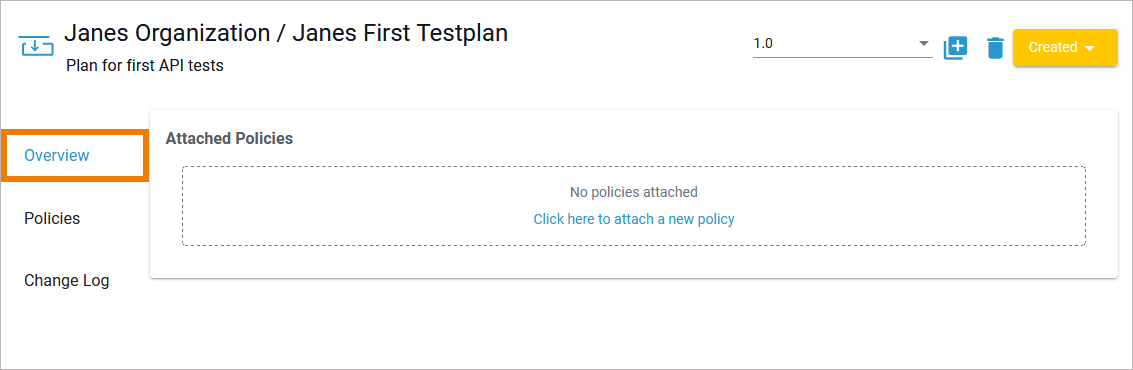Delete the plan using the trash icon
Image resolution: width=1133 pixels, height=370 pixels.
996,48
